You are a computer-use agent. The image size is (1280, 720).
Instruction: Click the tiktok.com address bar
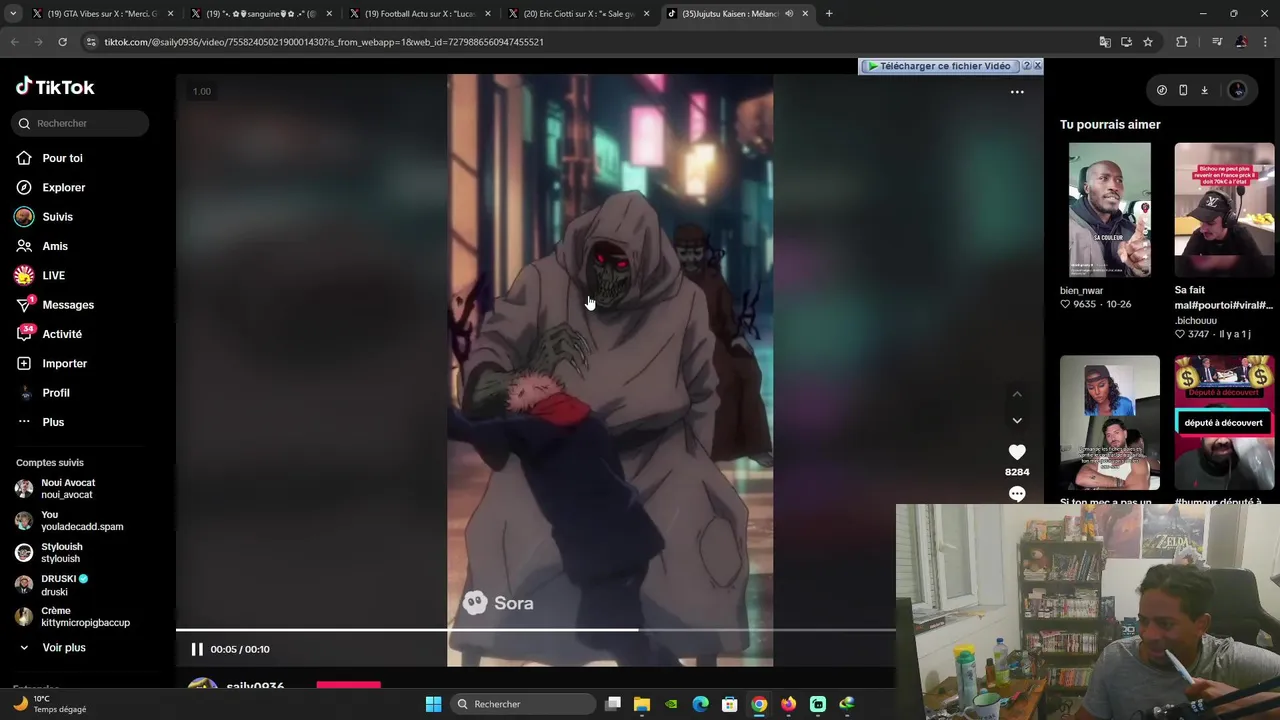tap(590, 42)
